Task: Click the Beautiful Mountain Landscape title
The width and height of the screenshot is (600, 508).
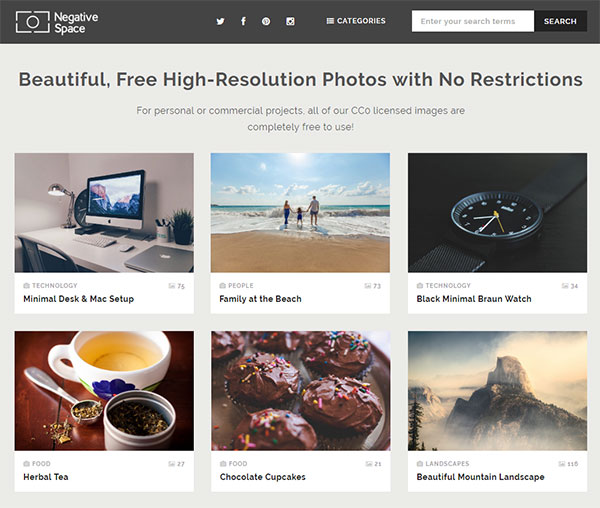Action: 480,477
